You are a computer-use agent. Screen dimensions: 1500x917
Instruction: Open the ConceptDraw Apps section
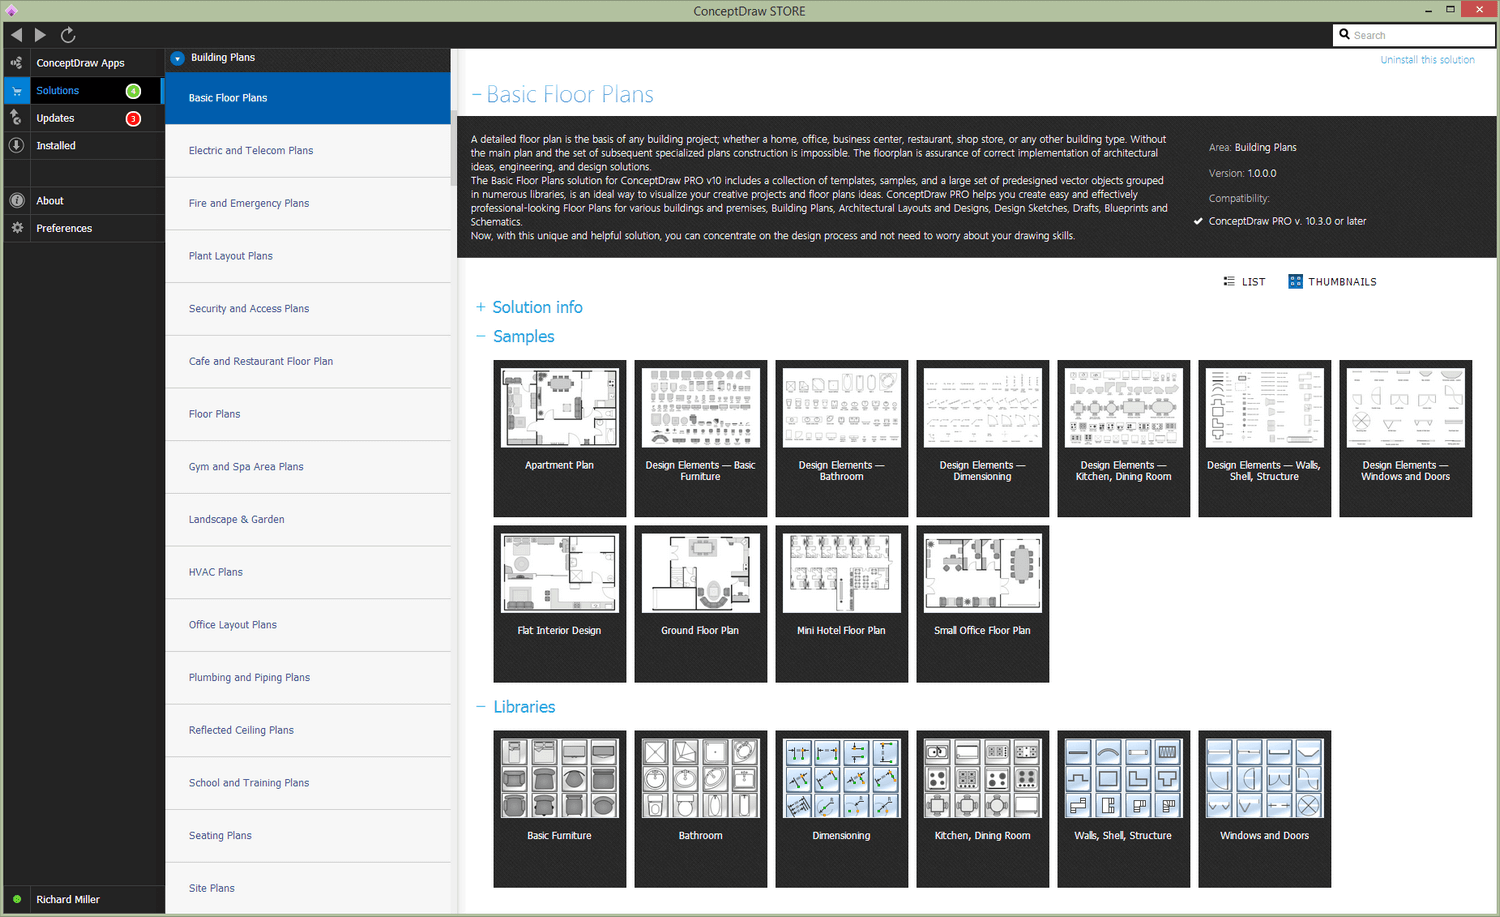[x=81, y=63]
